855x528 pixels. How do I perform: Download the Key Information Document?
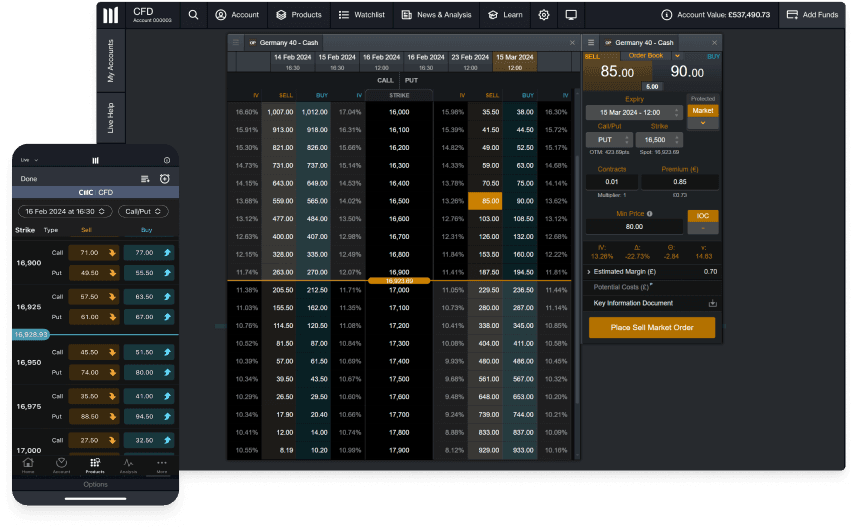713,303
